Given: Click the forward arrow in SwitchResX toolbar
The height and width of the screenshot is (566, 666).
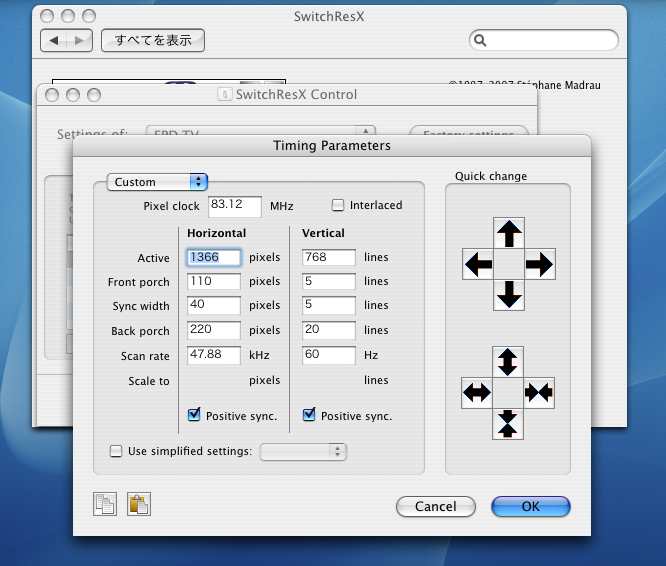Looking at the screenshot, I should coord(79,40).
